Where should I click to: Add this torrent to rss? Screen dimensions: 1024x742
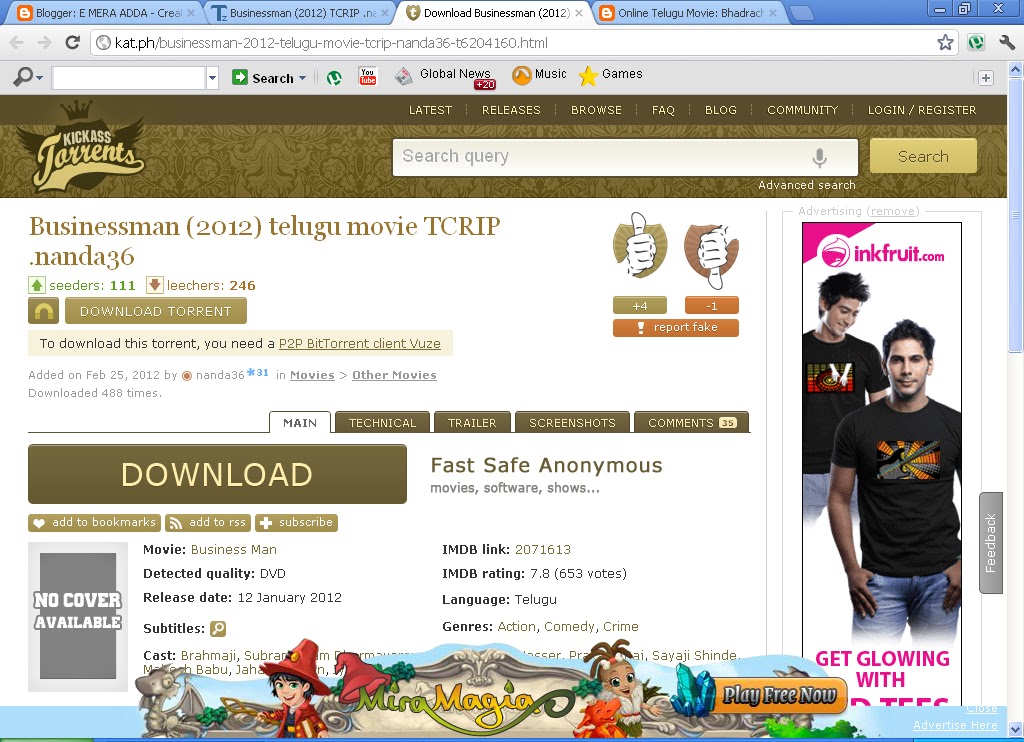(208, 523)
